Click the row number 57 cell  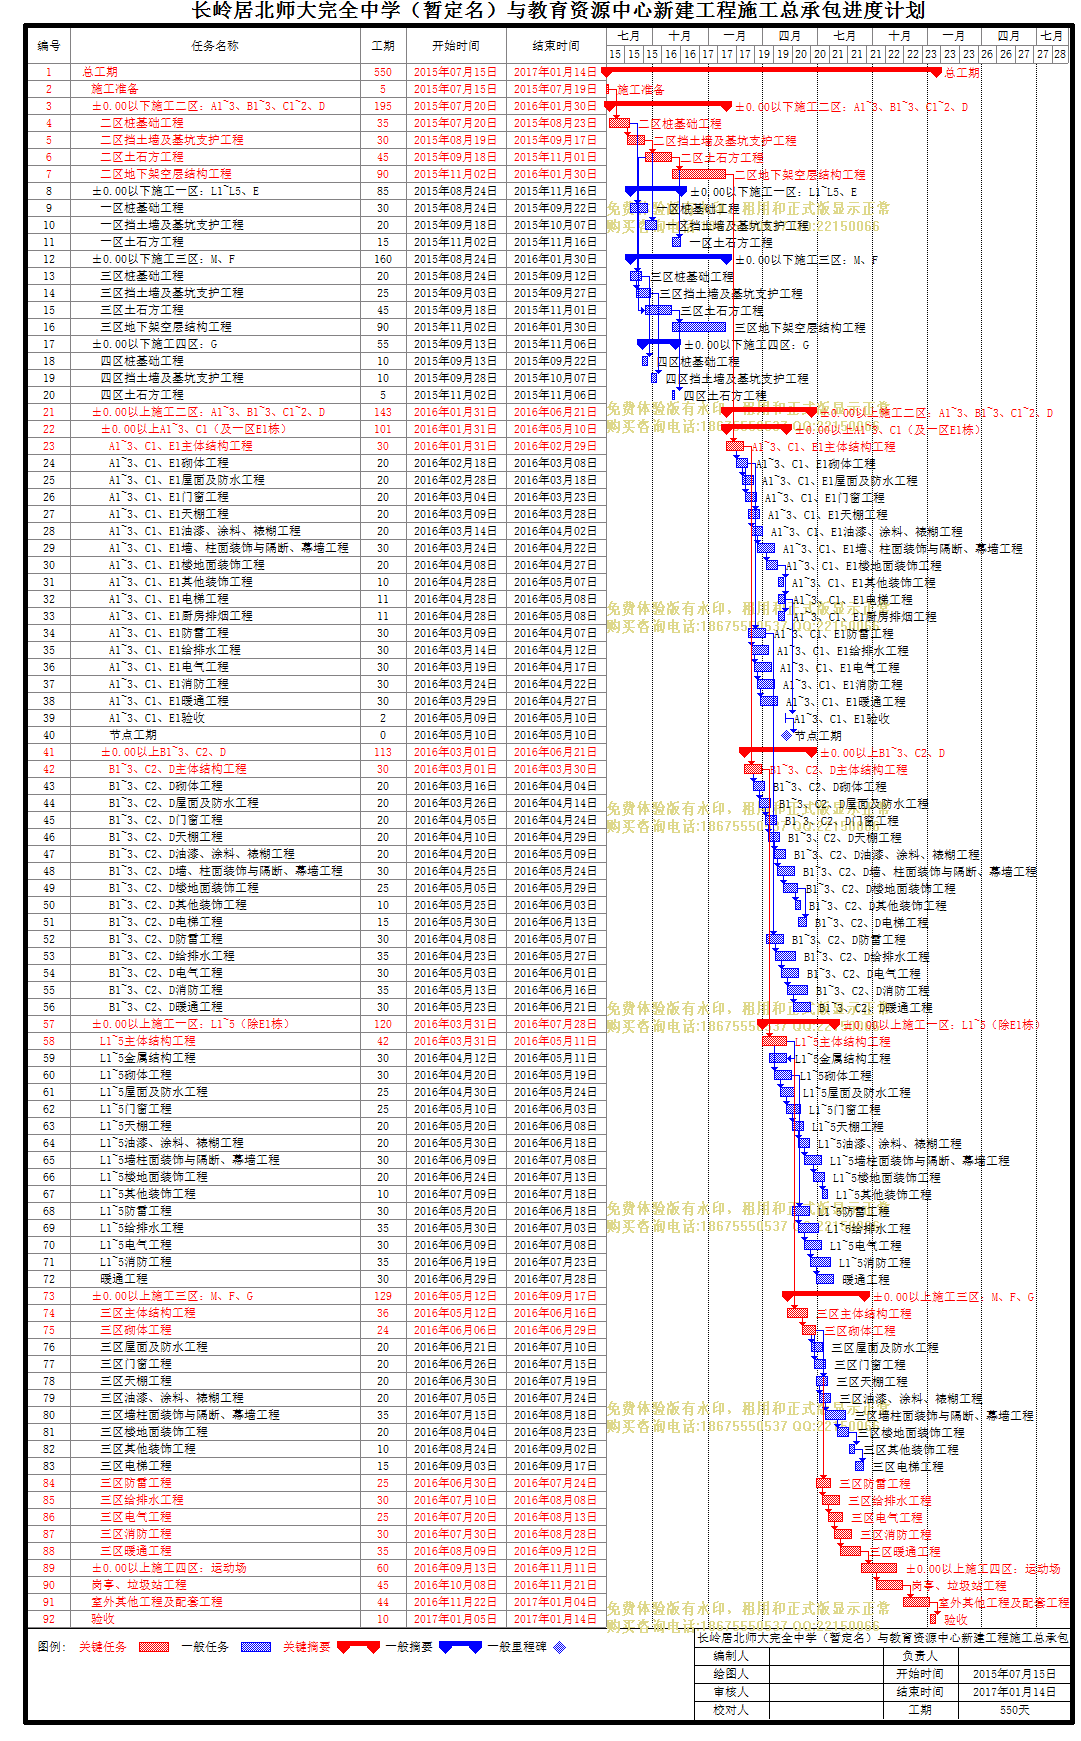(x=48, y=1024)
